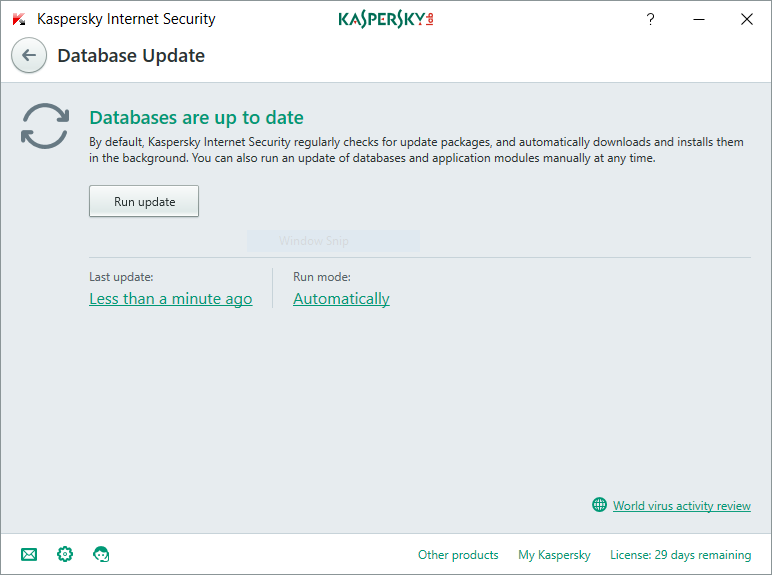Click the Database Update page title
This screenshot has height=575, width=772.
131,56
